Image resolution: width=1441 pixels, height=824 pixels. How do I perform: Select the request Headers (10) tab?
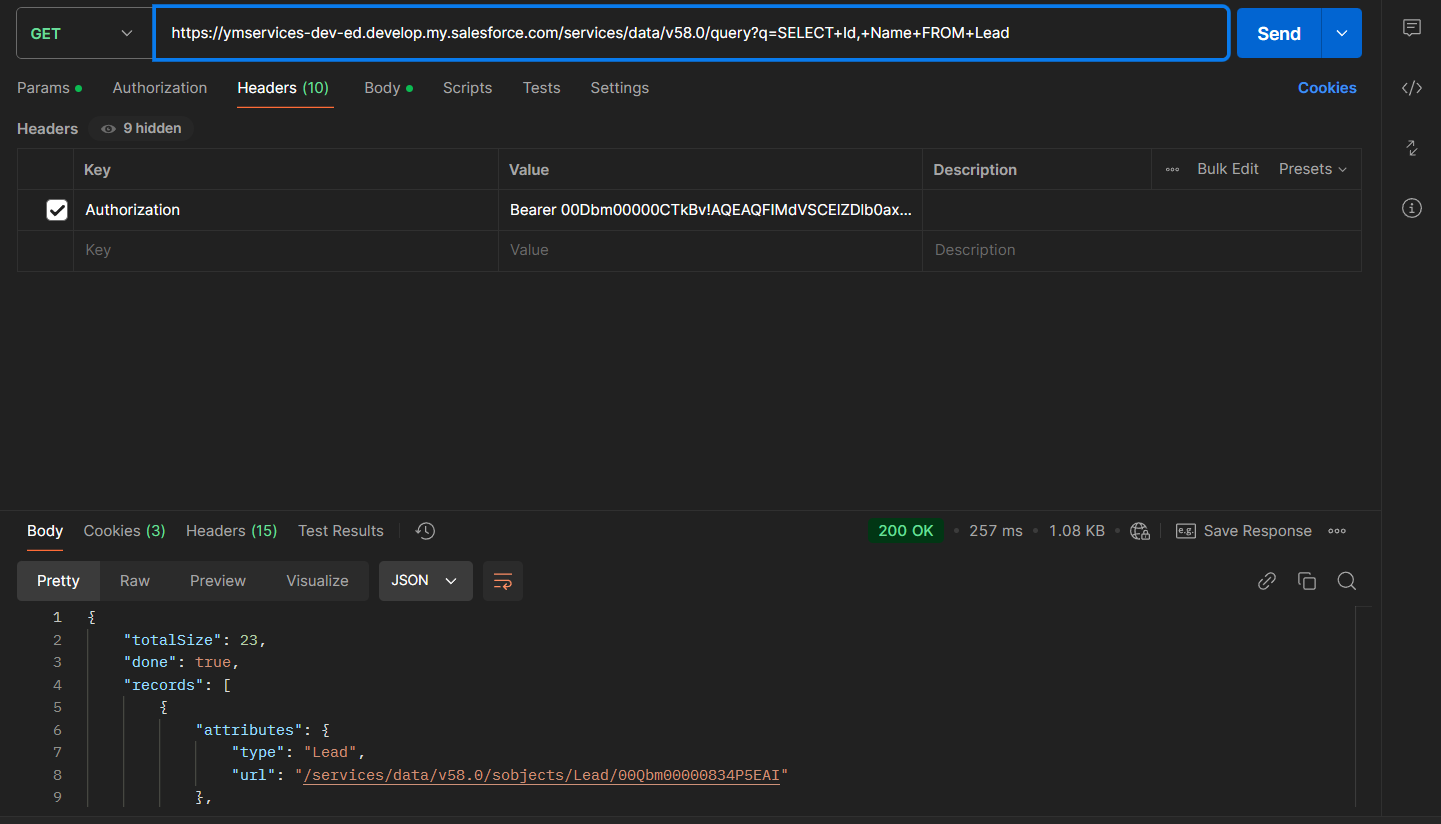click(x=283, y=88)
